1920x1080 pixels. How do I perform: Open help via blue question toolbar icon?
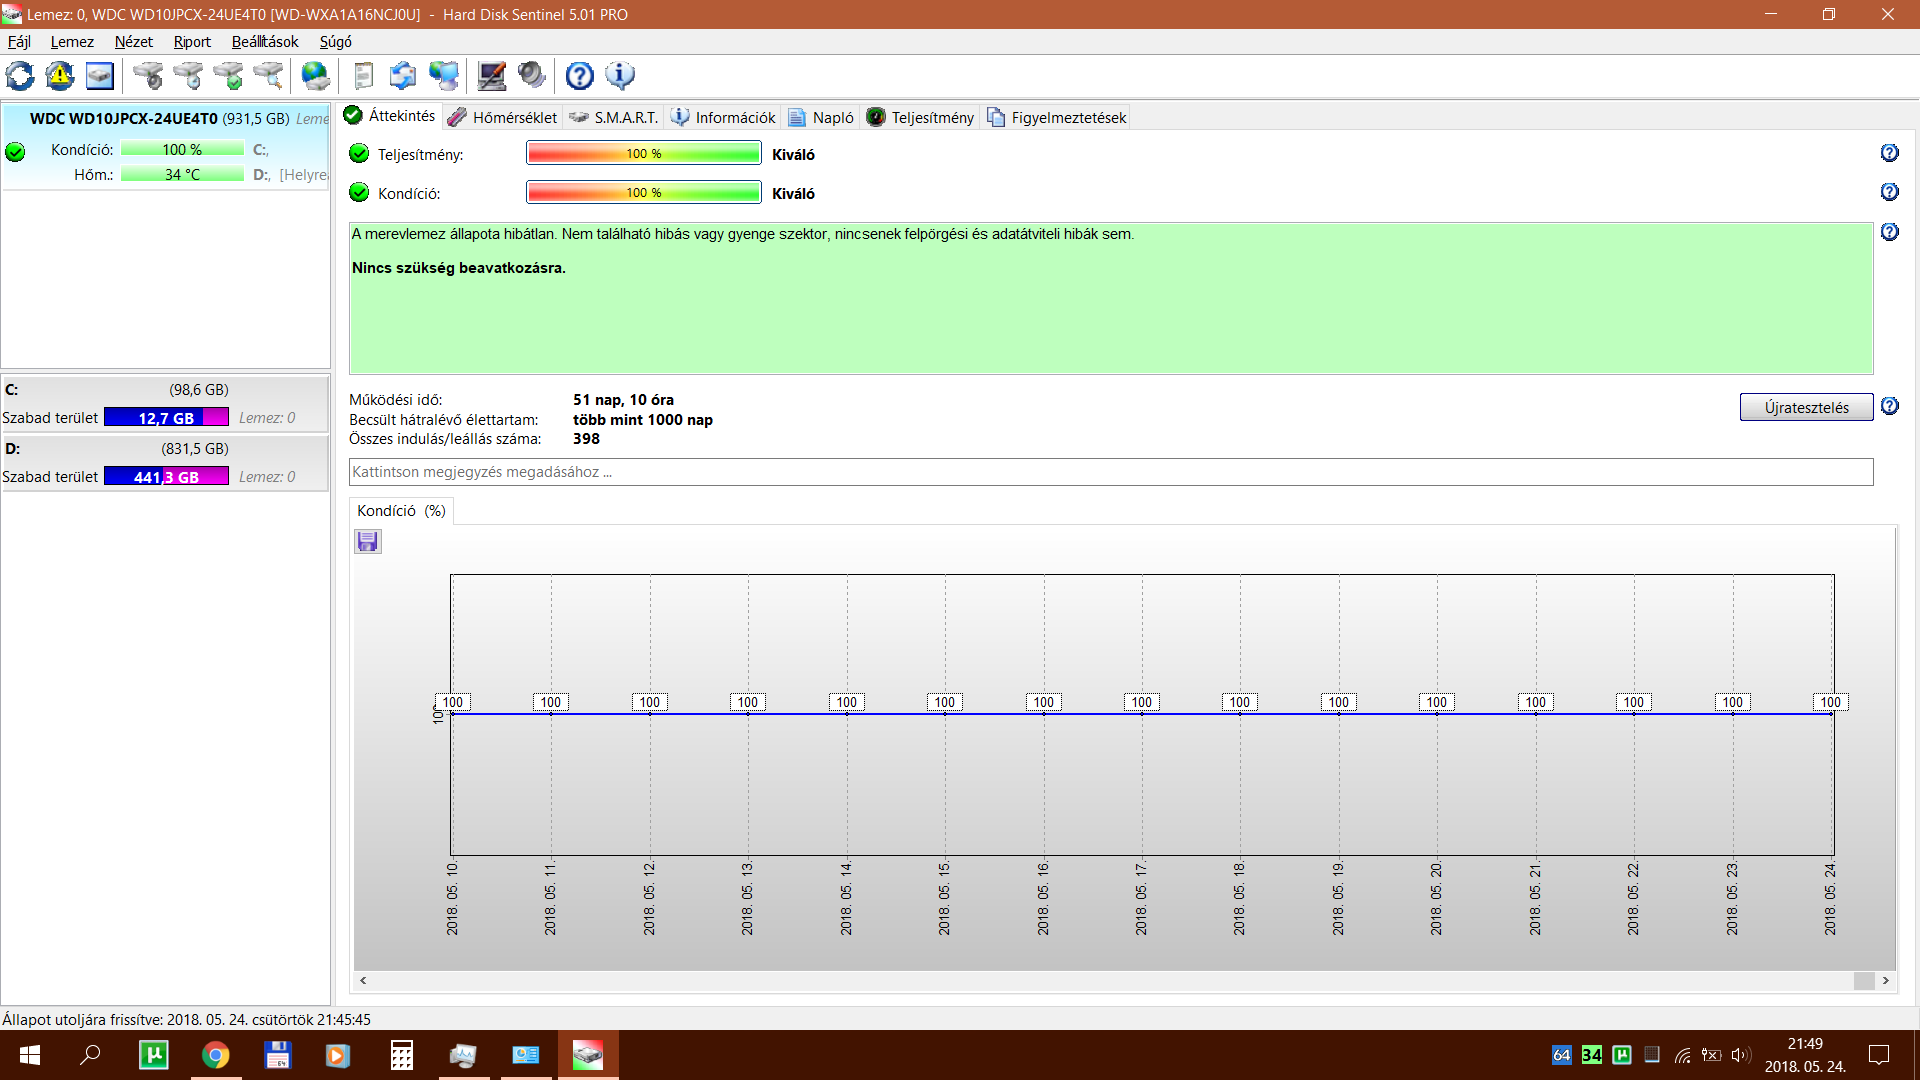point(579,76)
